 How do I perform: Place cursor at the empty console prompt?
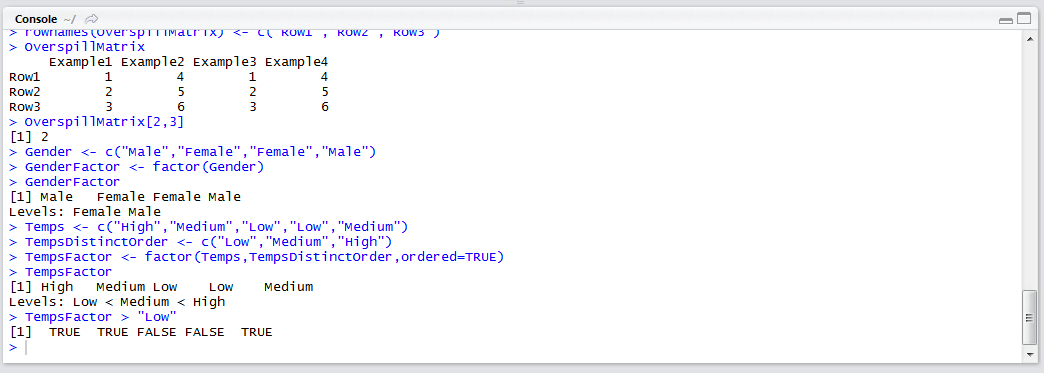pos(27,348)
